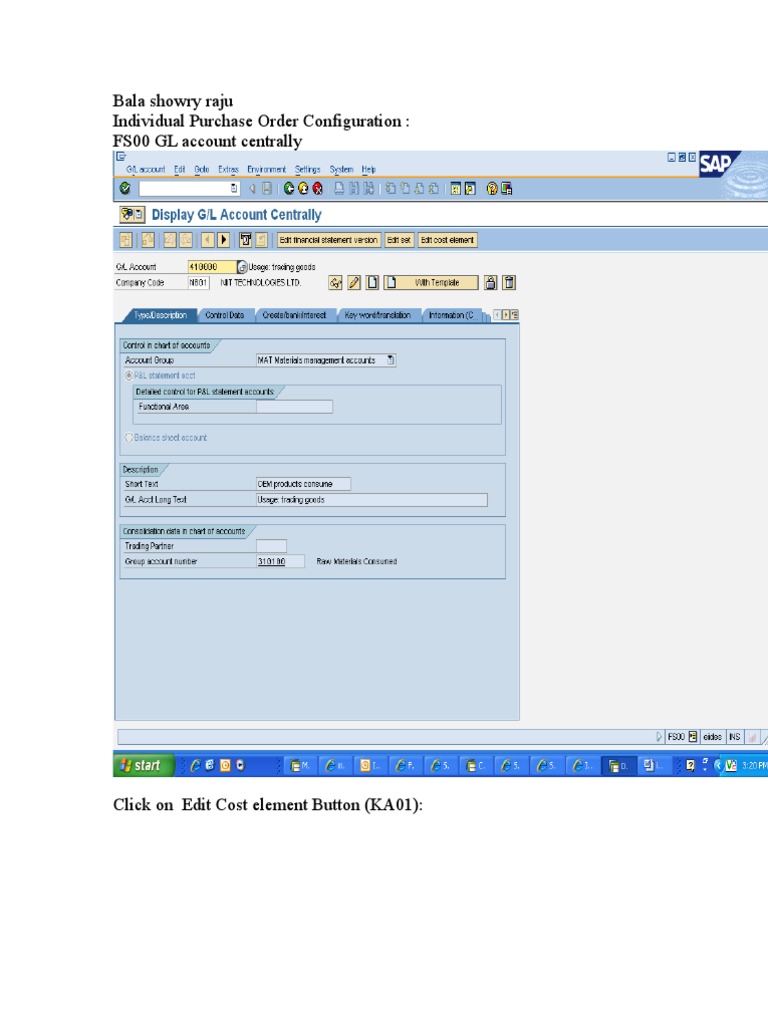Click the With Template button
Viewport: 768px width, 1024px height.
click(431, 282)
